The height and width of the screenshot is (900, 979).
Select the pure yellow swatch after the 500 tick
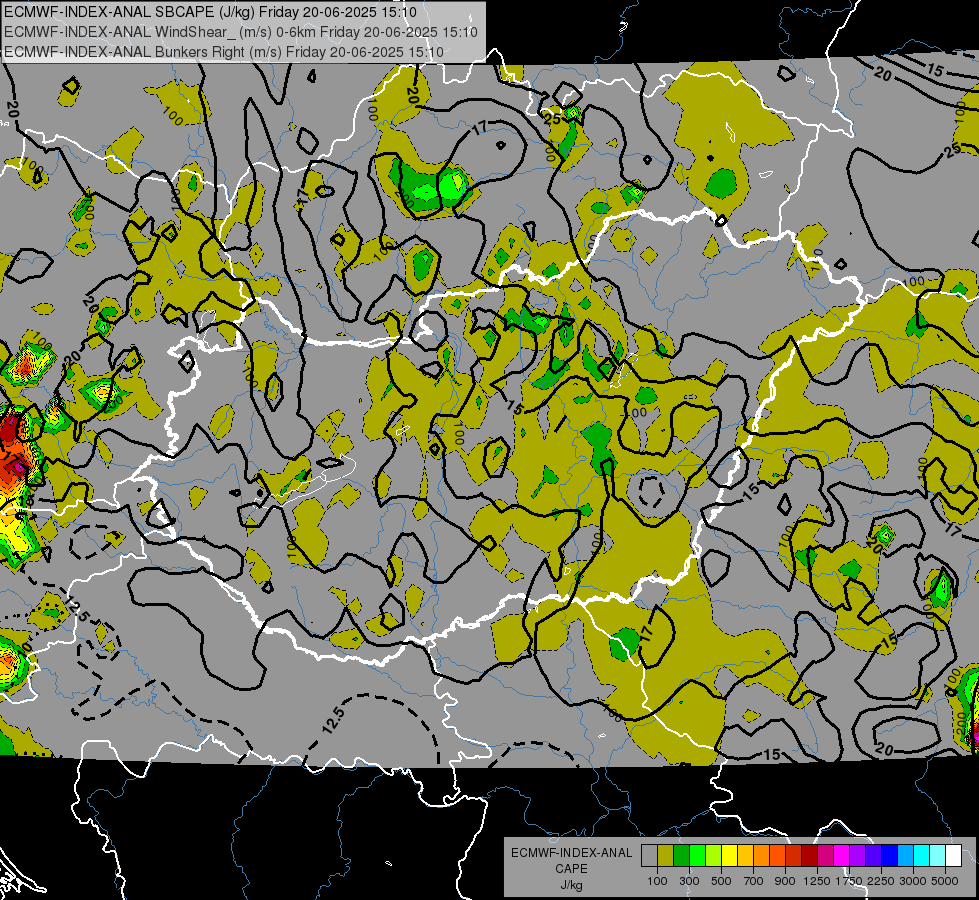point(729,856)
